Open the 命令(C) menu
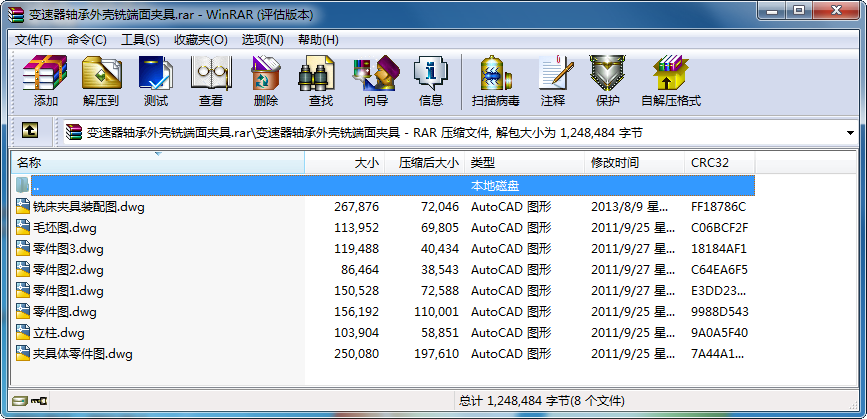Screen dimensions: 867x419 click(87, 40)
